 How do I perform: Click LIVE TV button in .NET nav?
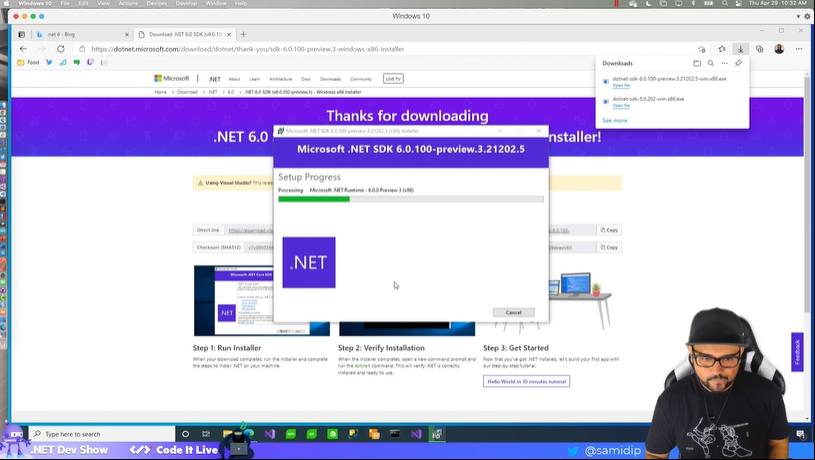[393, 78]
